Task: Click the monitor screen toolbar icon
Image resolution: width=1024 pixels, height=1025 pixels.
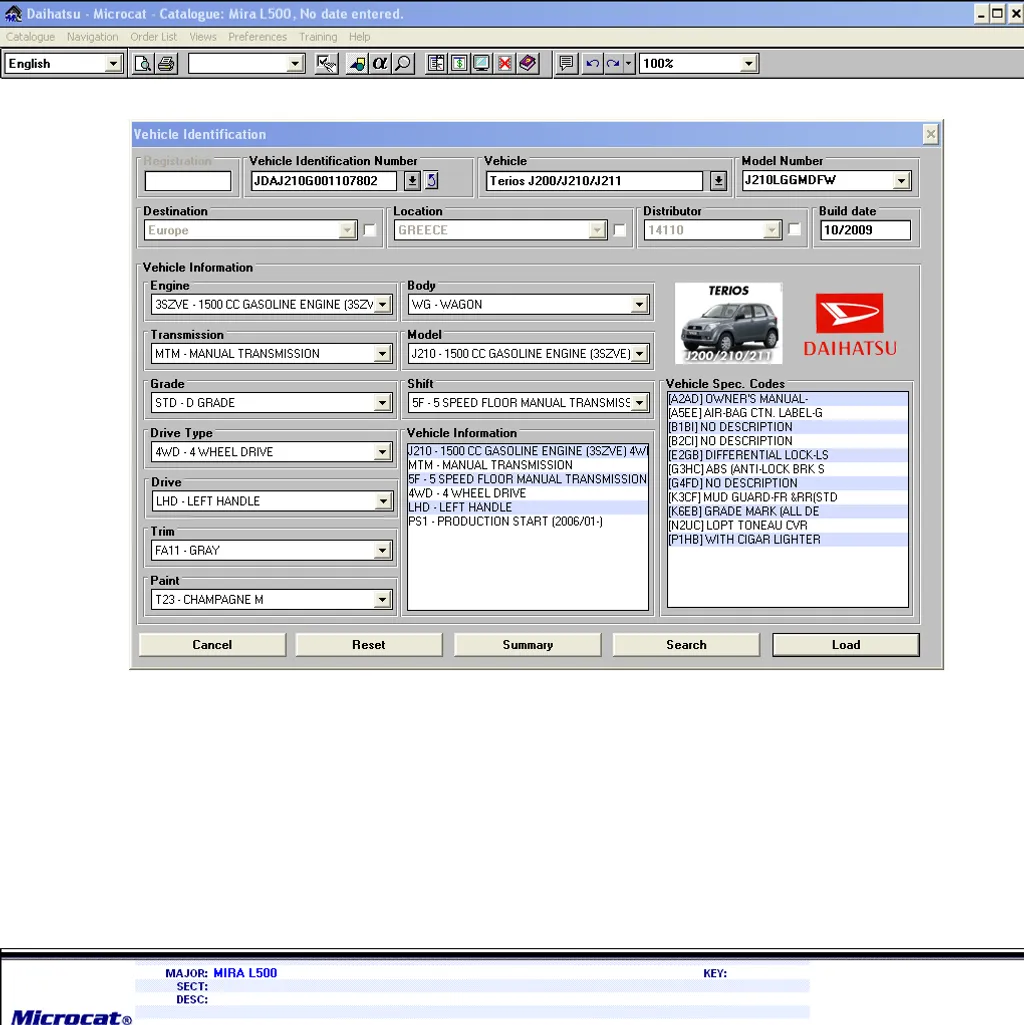Action: pos(482,63)
